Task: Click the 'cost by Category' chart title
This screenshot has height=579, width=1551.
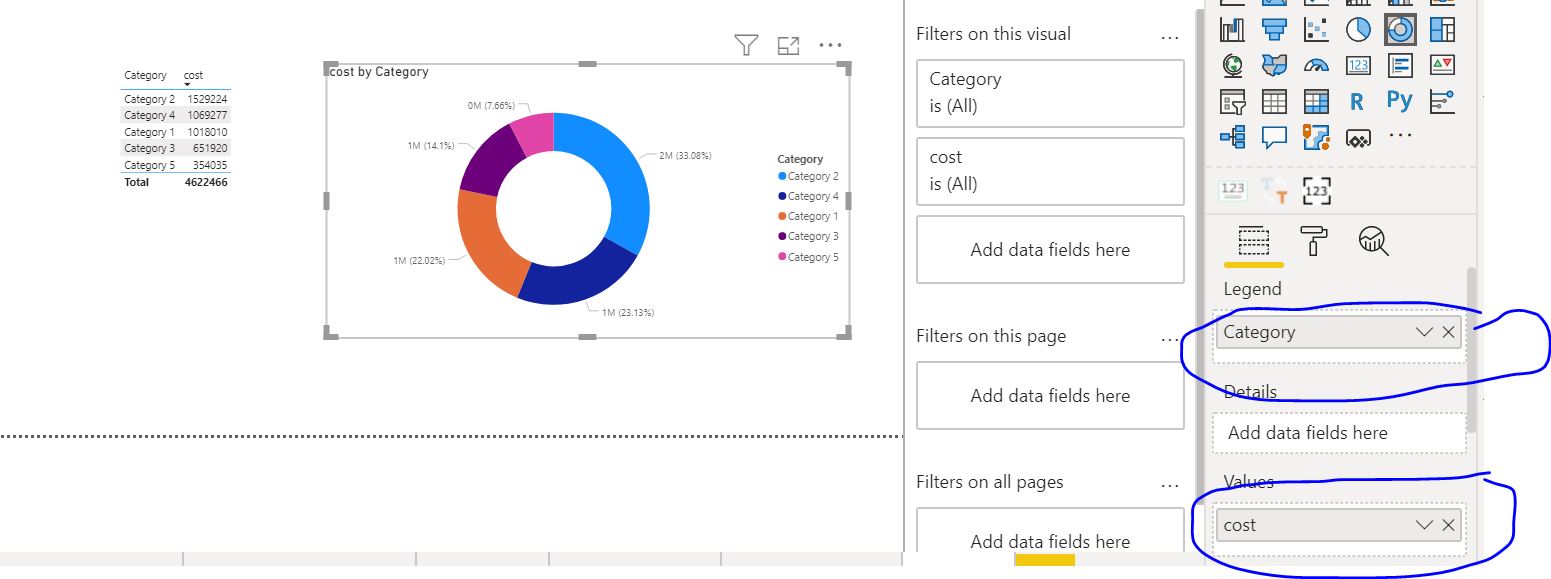Action: [x=379, y=72]
